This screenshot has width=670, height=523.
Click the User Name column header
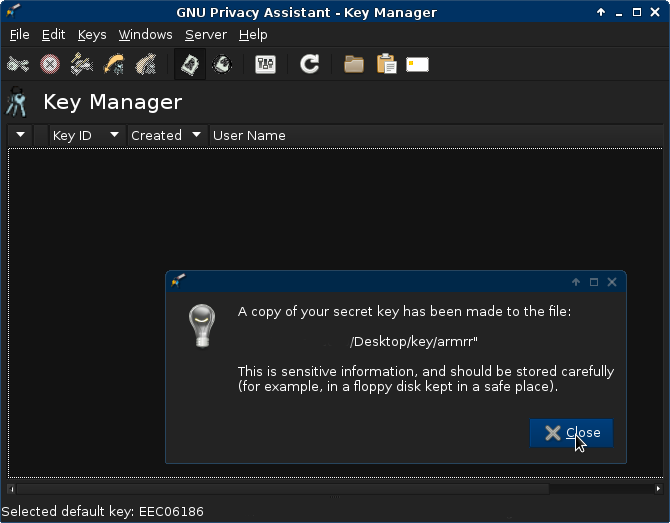pyautogui.click(x=436, y=135)
